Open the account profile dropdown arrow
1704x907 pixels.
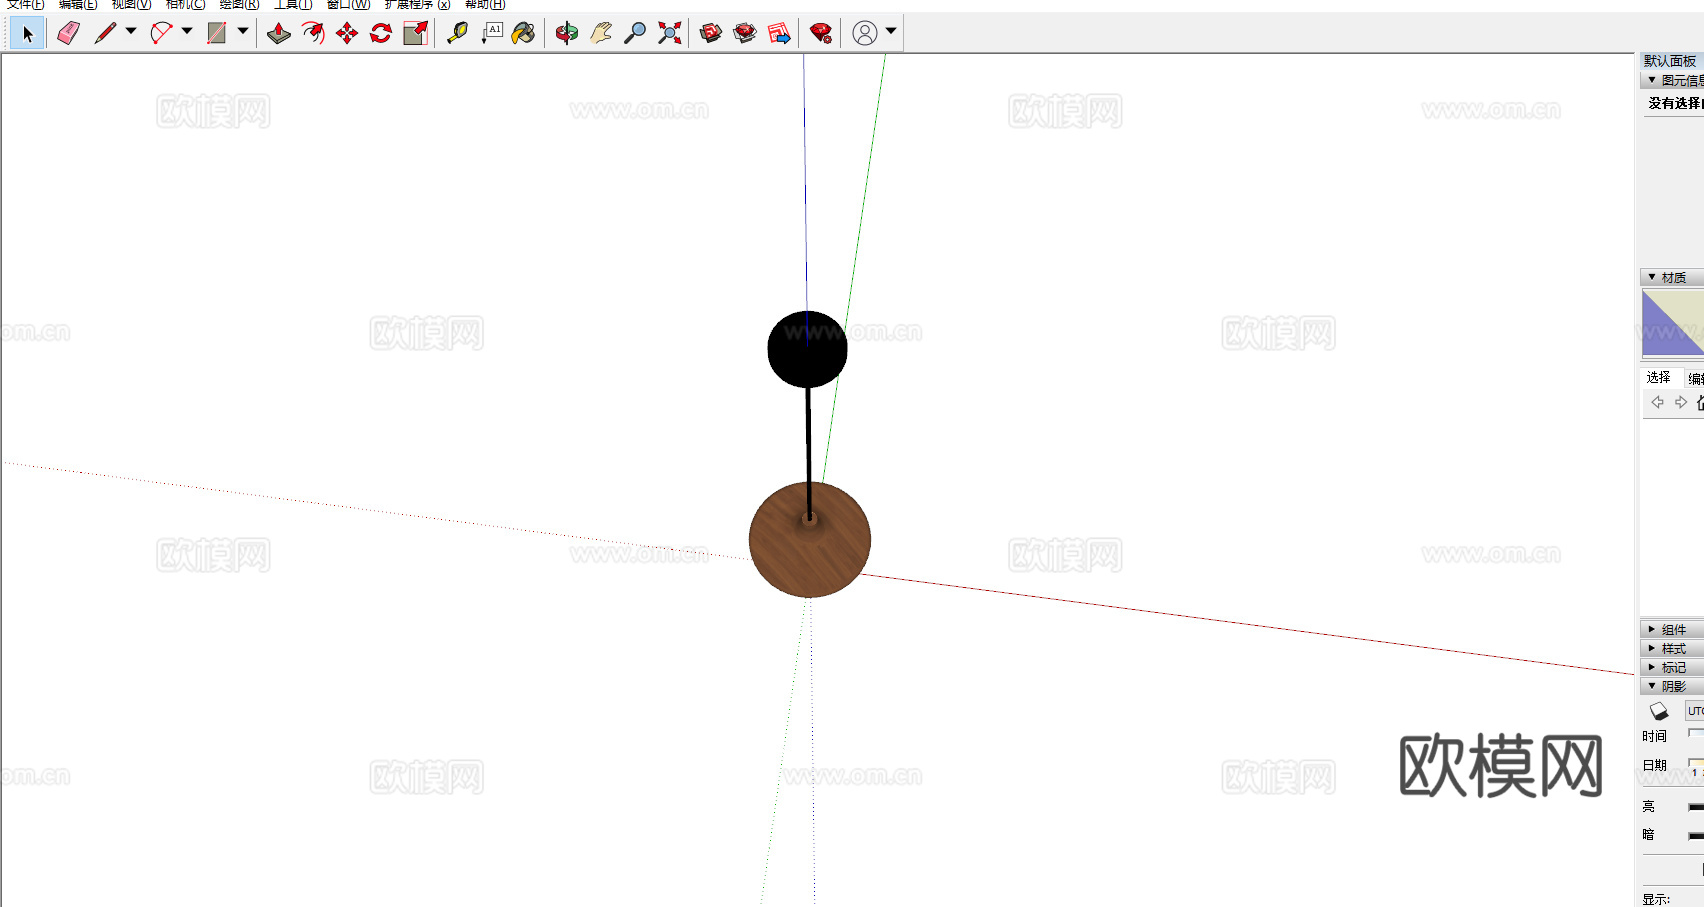[x=891, y=32]
